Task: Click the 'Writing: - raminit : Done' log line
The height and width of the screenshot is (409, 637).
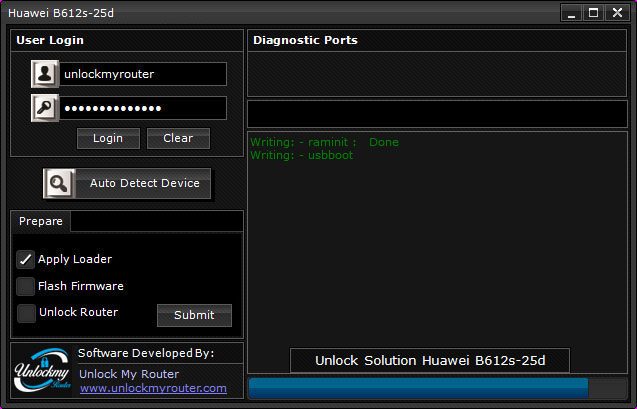Action: [x=324, y=142]
